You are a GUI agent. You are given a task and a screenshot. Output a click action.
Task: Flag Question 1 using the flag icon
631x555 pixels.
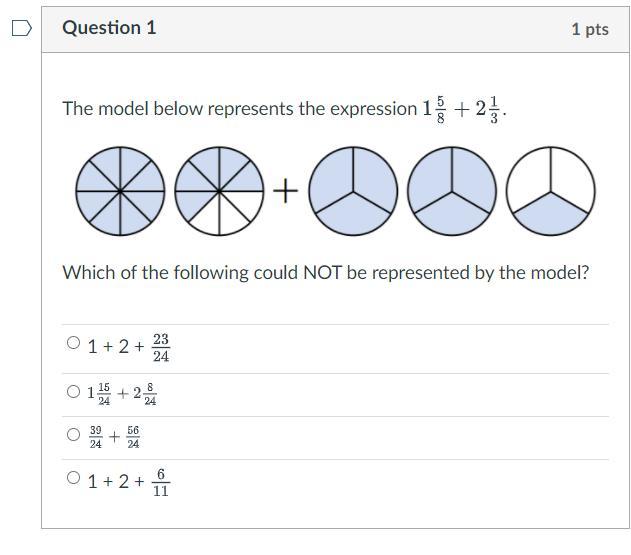pyautogui.click(x=20, y=28)
